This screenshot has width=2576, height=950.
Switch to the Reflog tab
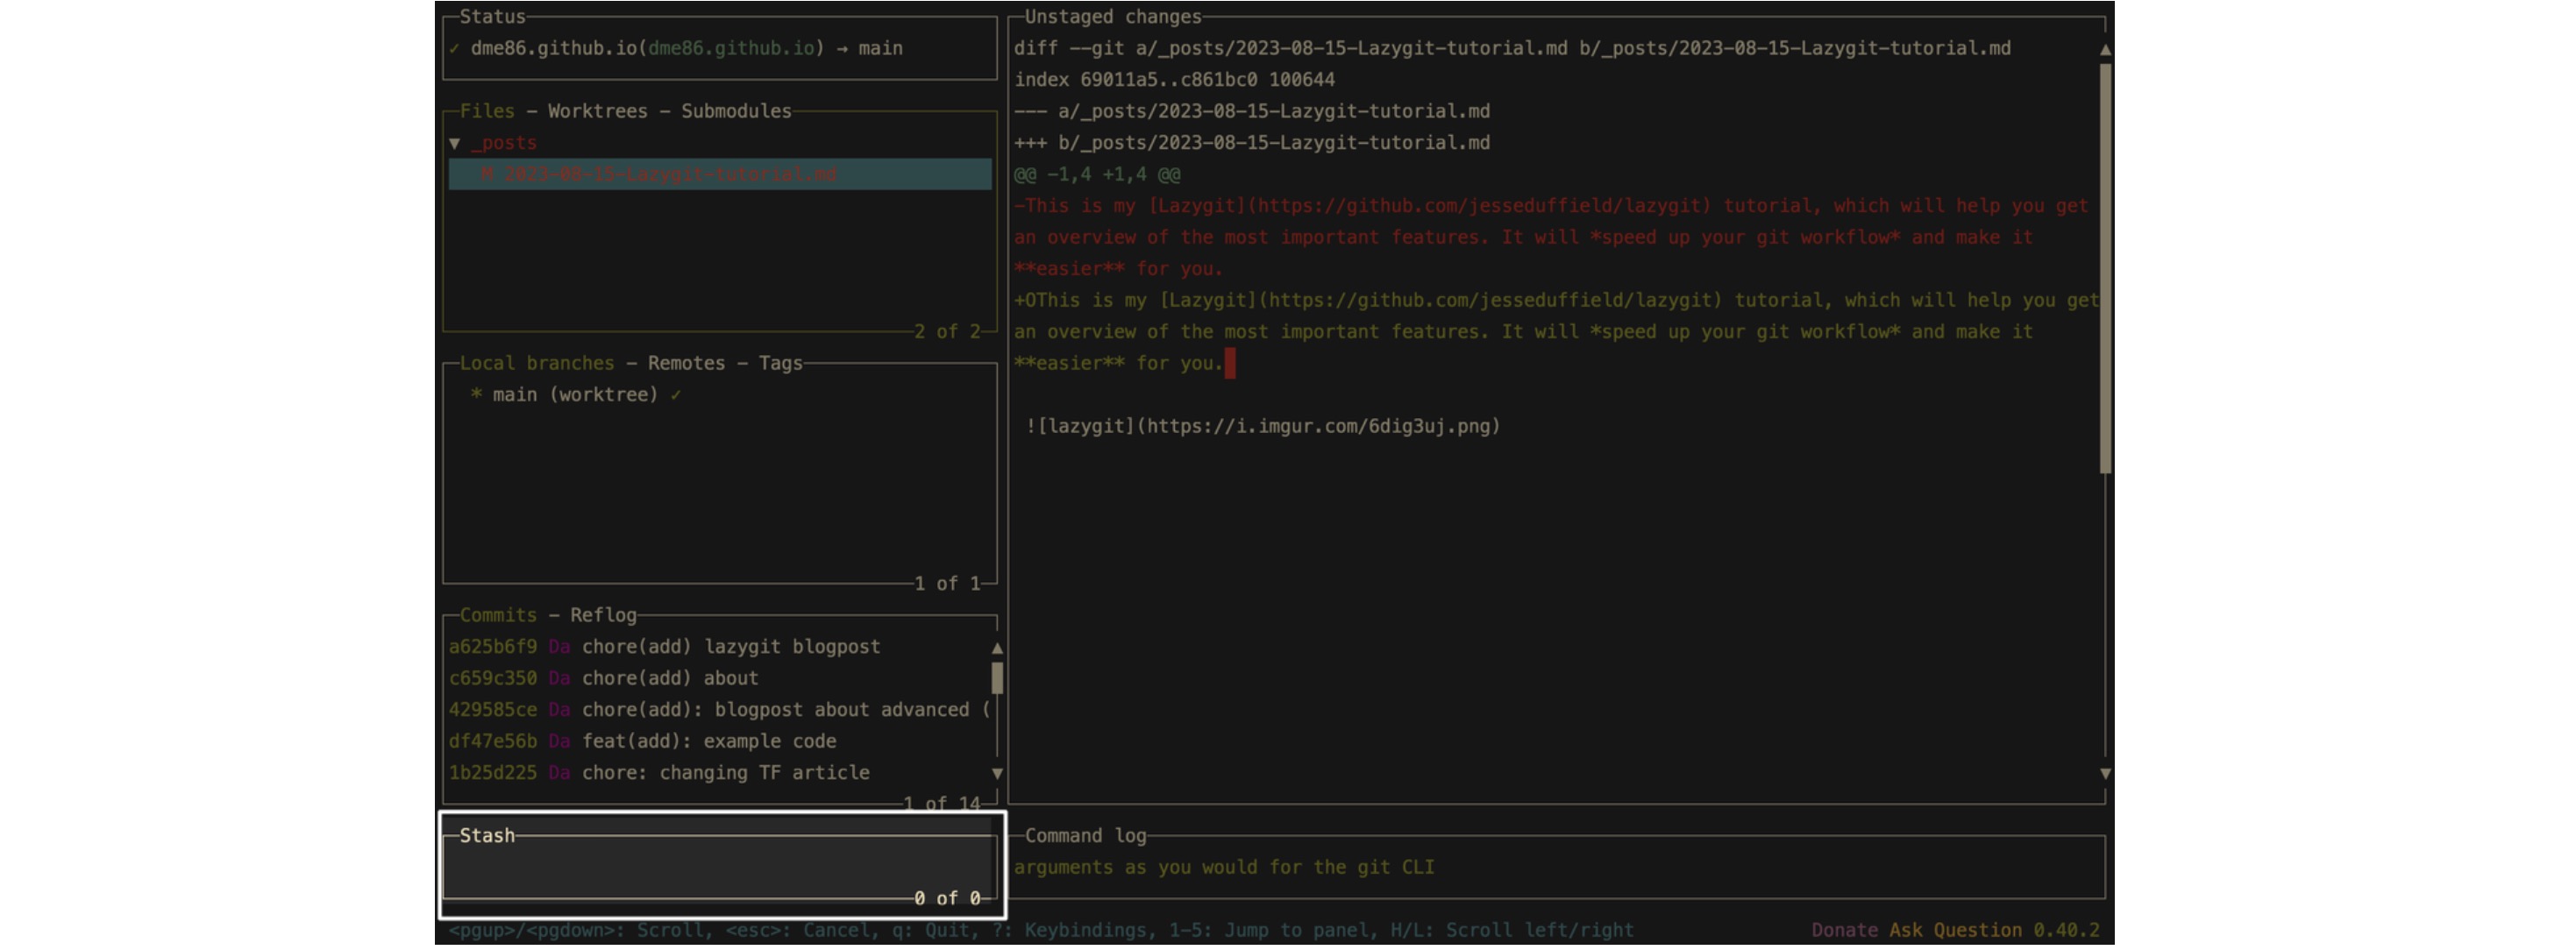[603, 615]
